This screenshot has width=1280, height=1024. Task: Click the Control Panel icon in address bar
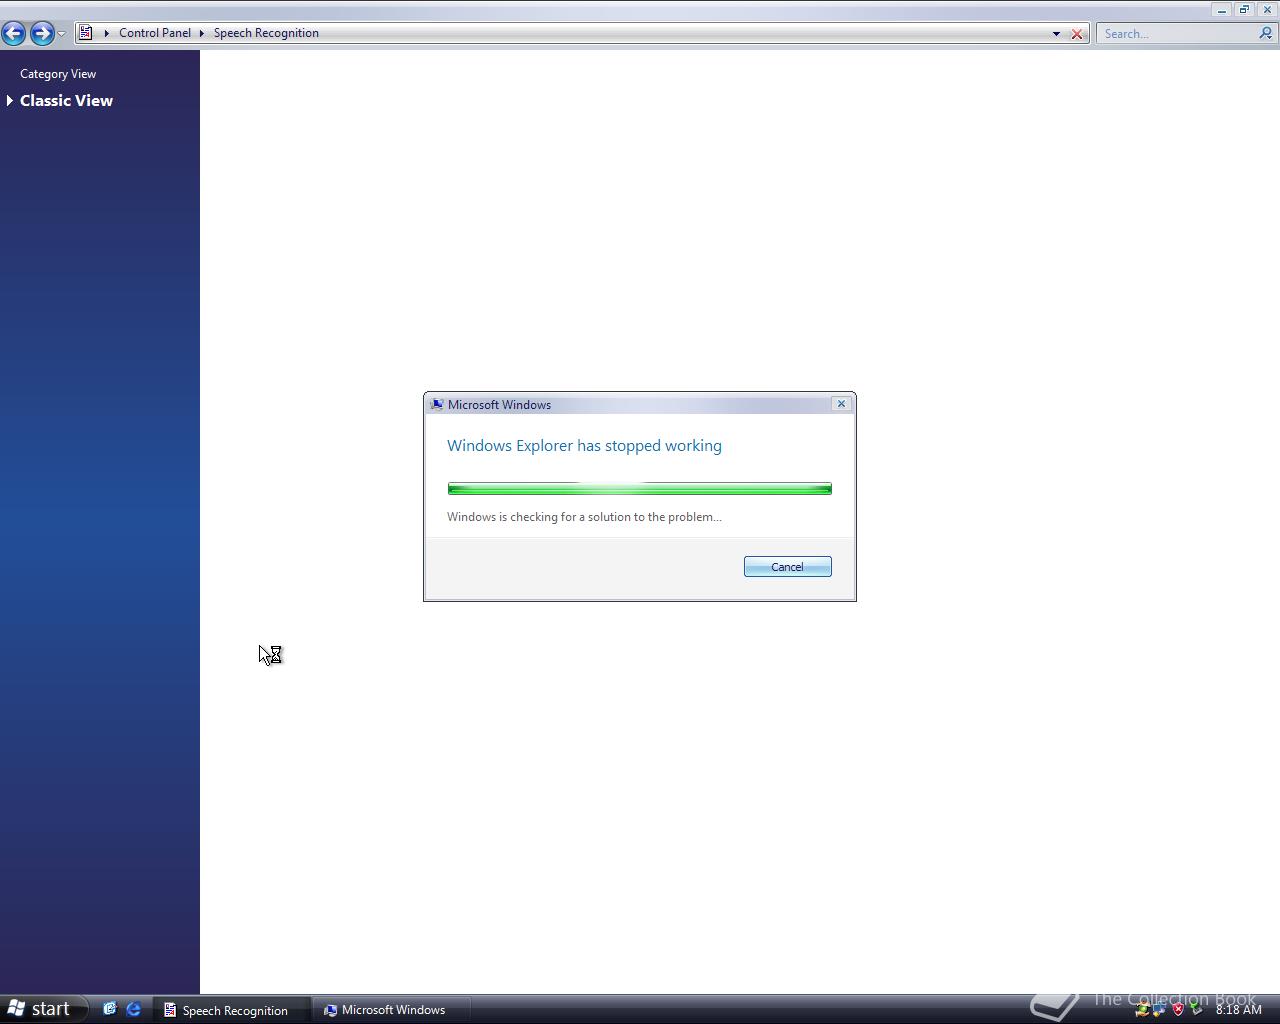pyautogui.click(x=86, y=33)
